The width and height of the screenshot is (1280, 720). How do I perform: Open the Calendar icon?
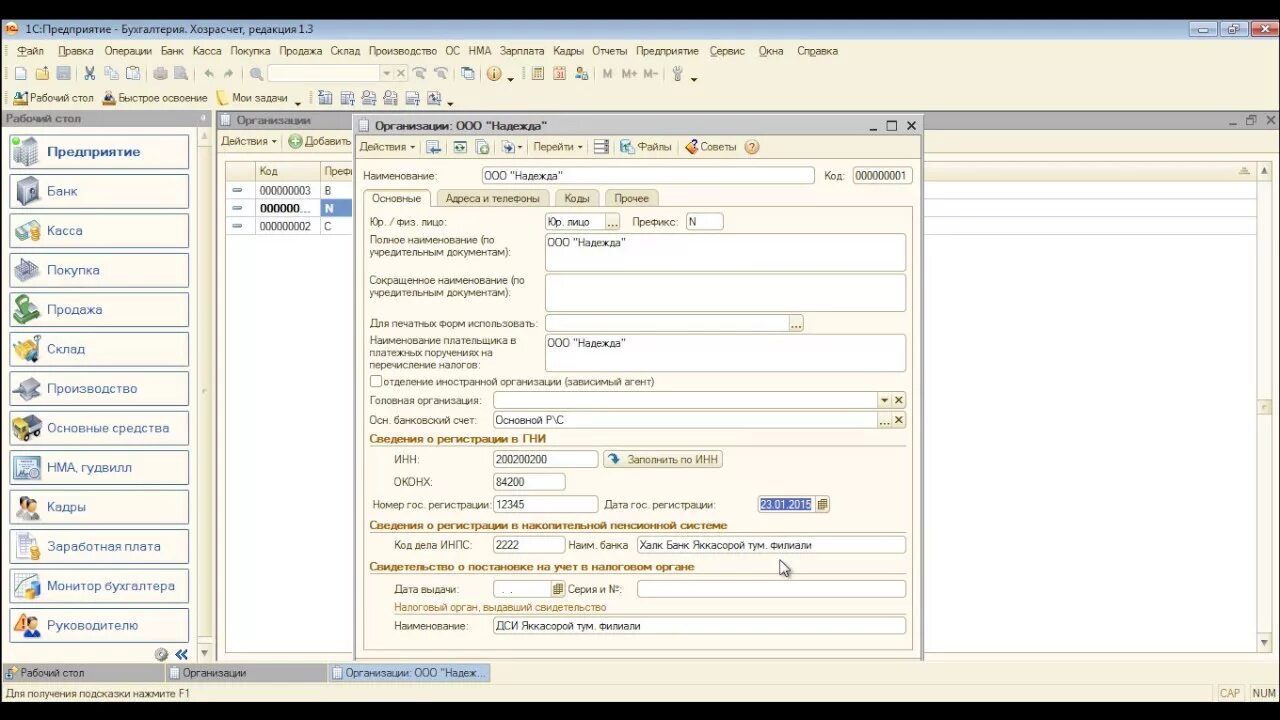coord(559,74)
